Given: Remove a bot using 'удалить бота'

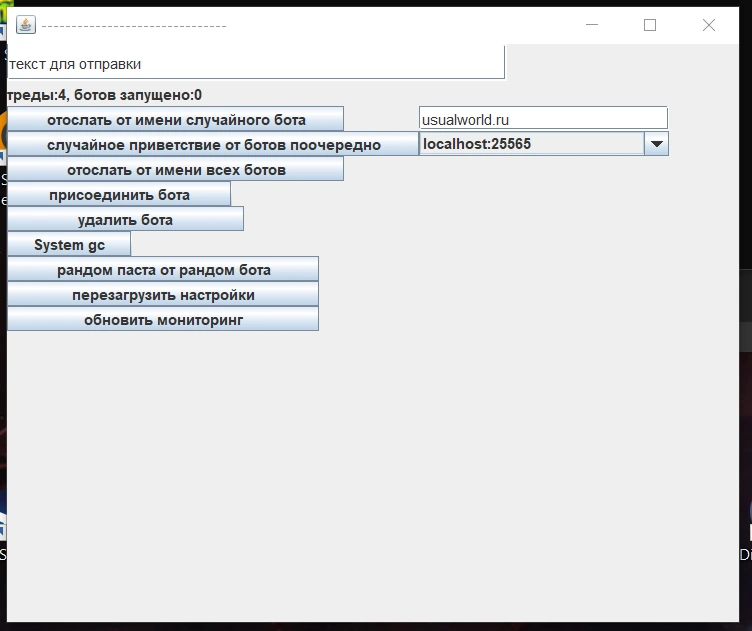Looking at the screenshot, I should [125, 220].
